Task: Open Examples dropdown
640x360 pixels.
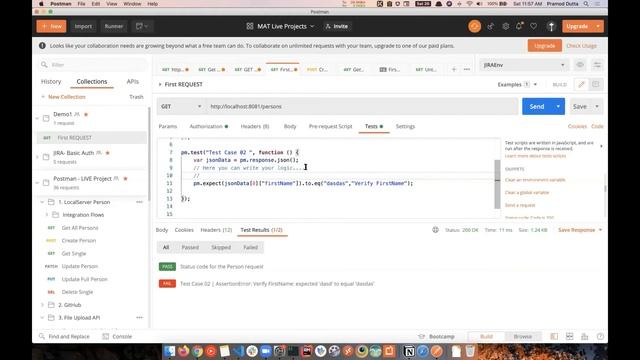Action: 517,84
